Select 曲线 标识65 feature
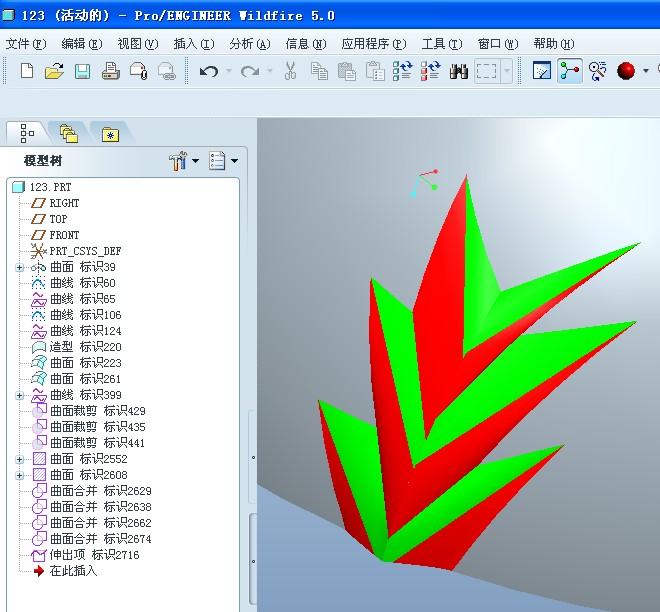 click(x=73, y=299)
